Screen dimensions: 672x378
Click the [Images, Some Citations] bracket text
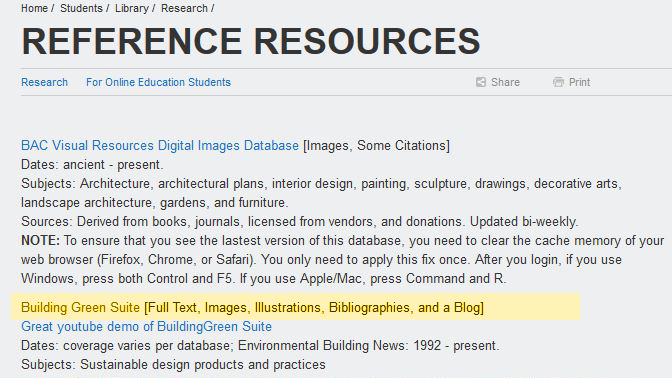point(376,146)
